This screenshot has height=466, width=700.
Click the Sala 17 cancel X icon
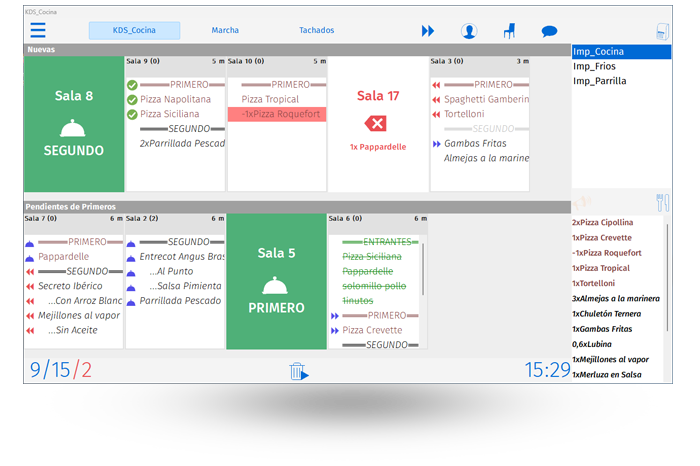coord(376,123)
